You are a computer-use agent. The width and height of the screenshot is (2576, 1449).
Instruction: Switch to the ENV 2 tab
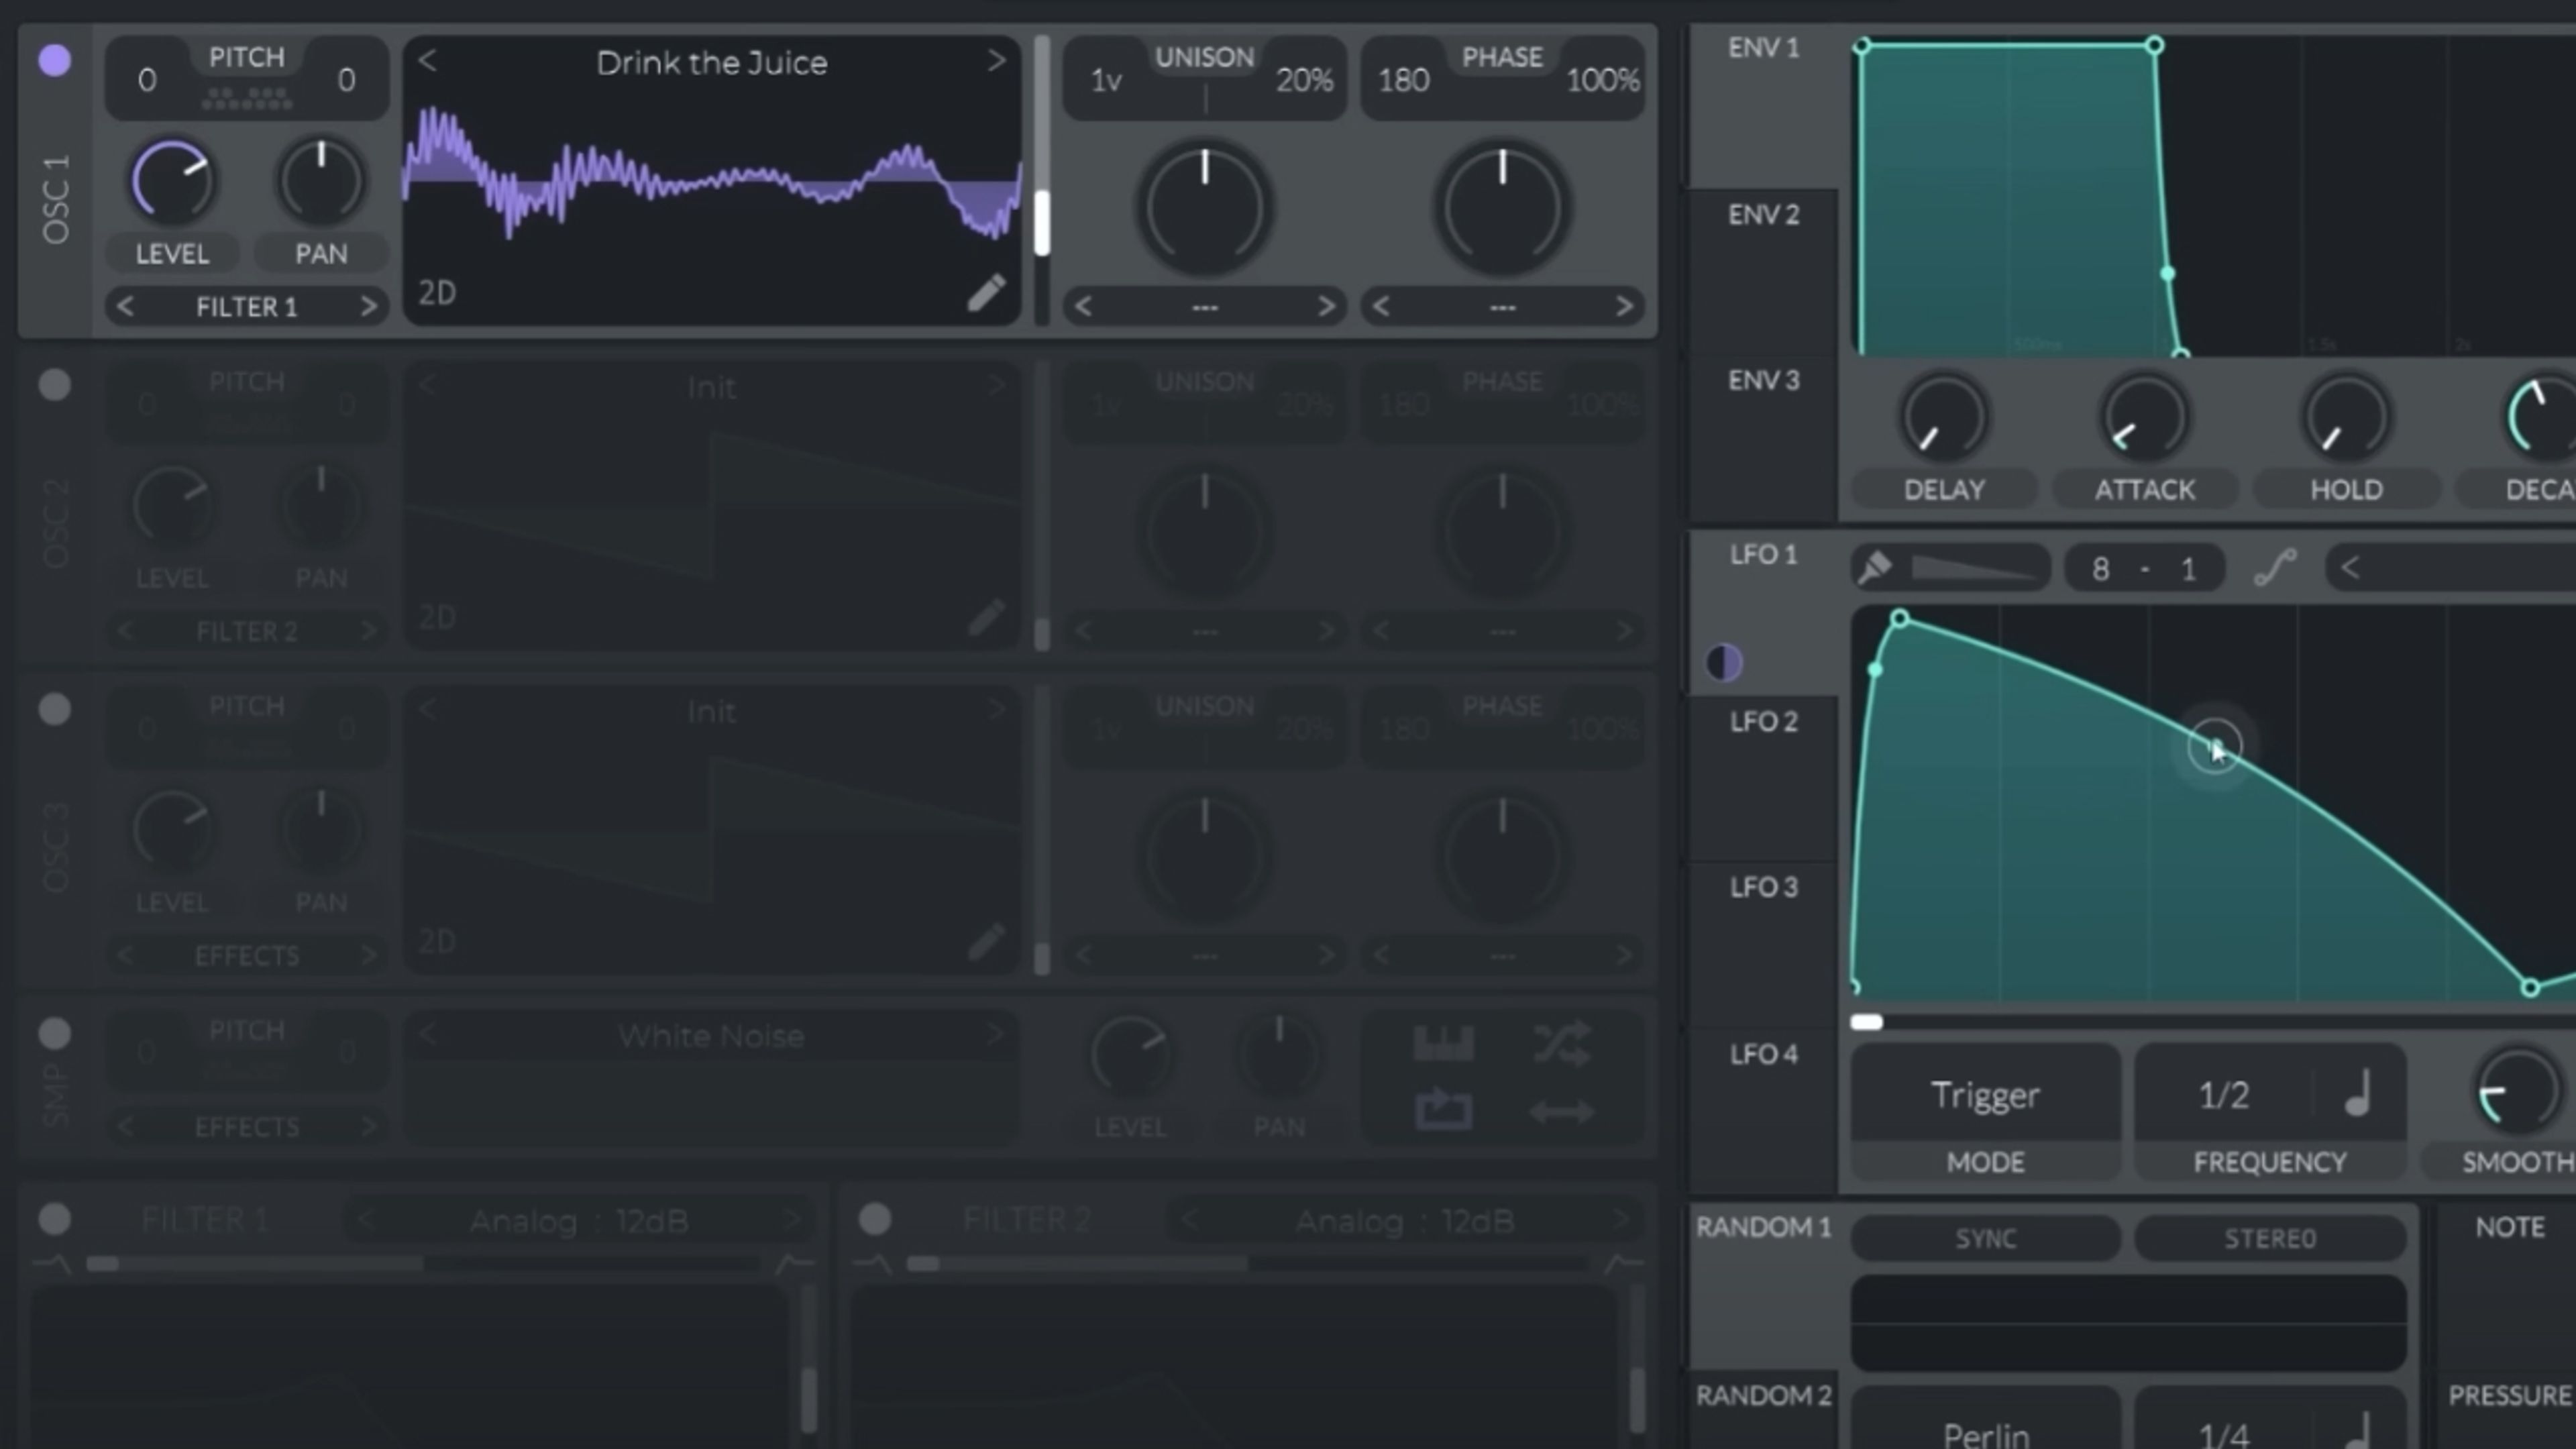pos(1762,215)
